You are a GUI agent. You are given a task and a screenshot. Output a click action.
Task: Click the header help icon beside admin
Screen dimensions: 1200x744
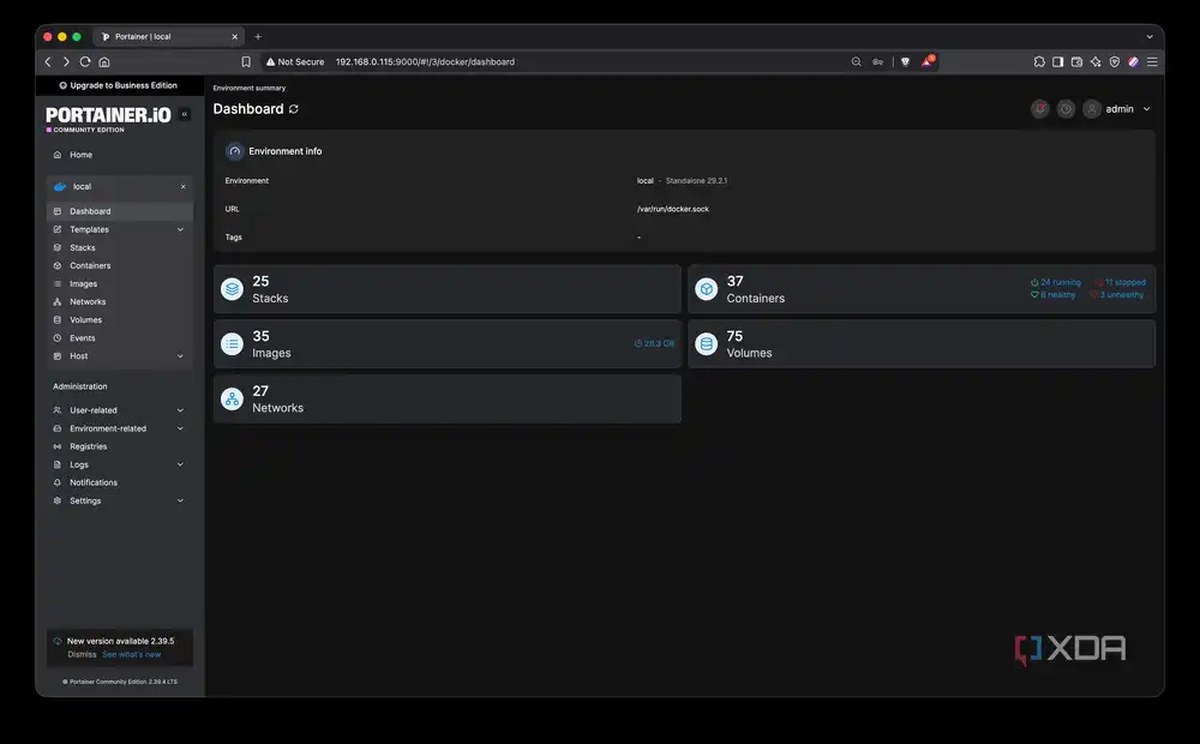coord(1066,109)
